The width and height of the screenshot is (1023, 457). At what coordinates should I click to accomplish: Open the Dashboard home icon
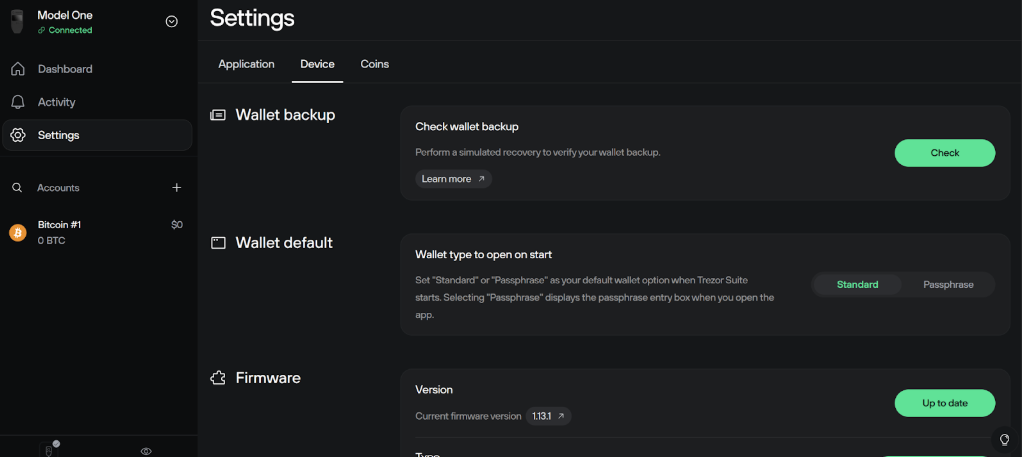(18, 69)
